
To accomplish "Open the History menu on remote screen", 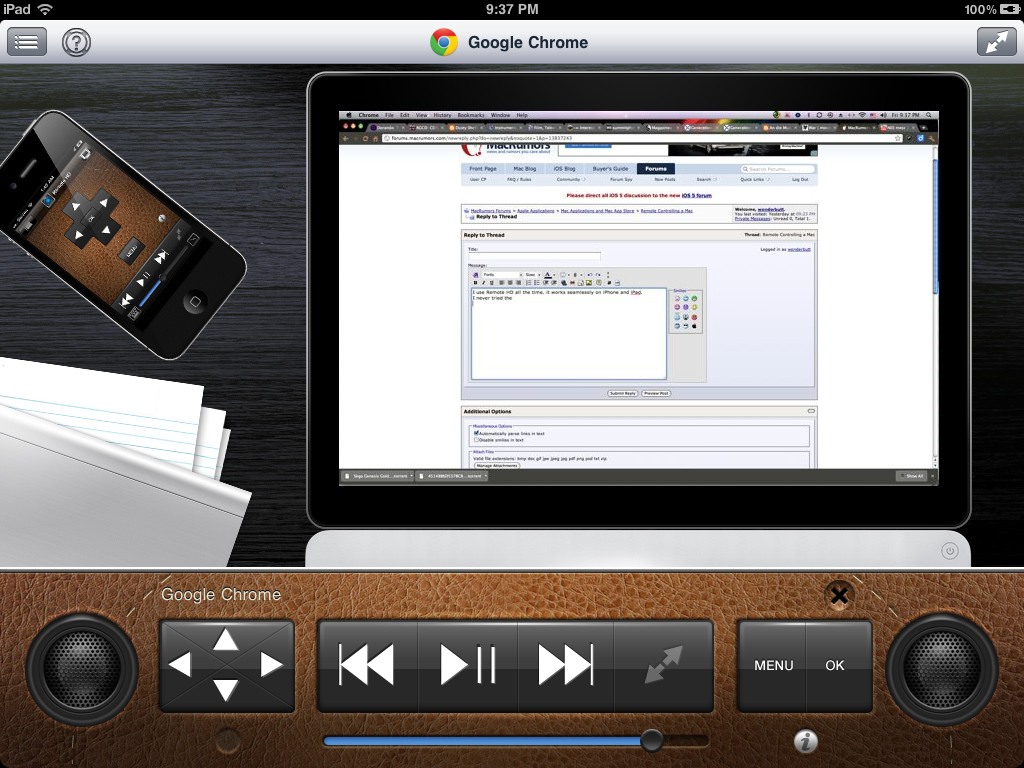I will pos(442,115).
